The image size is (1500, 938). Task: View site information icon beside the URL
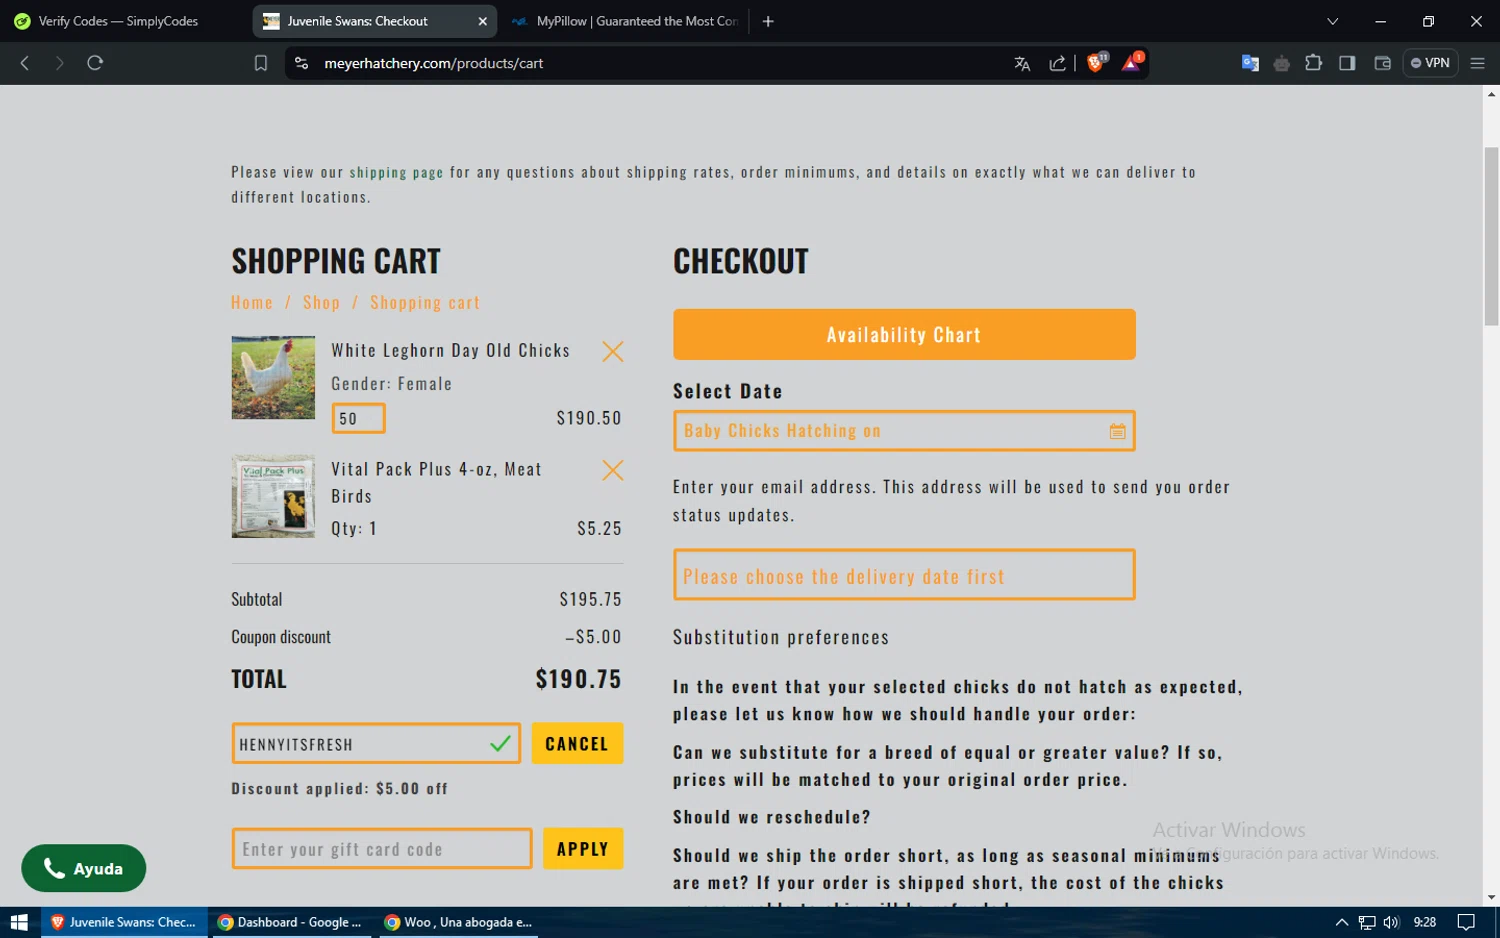click(x=301, y=63)
